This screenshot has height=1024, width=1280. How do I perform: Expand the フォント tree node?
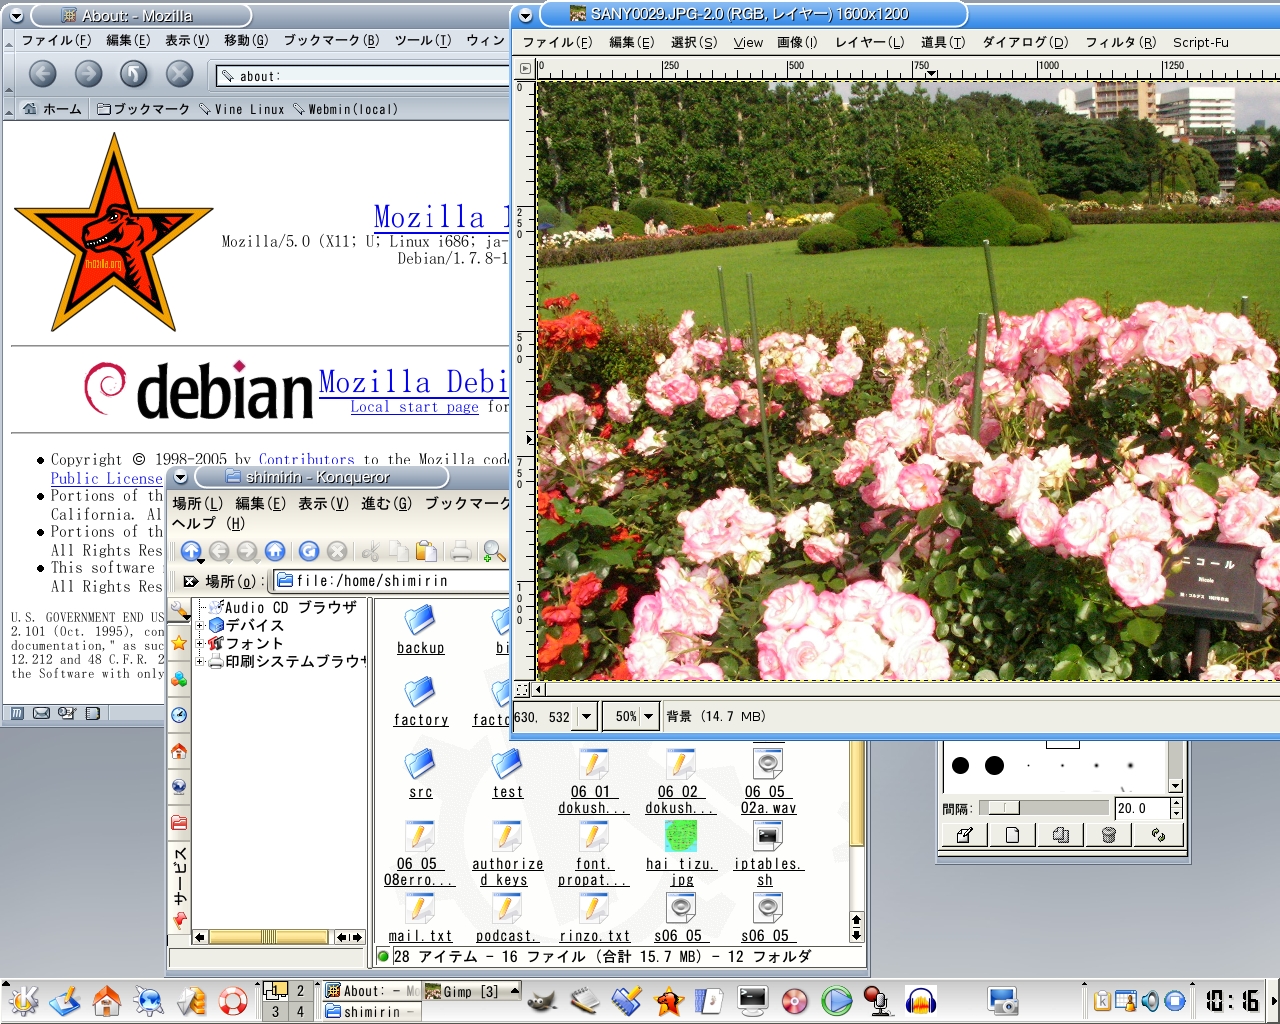(200, 644)
